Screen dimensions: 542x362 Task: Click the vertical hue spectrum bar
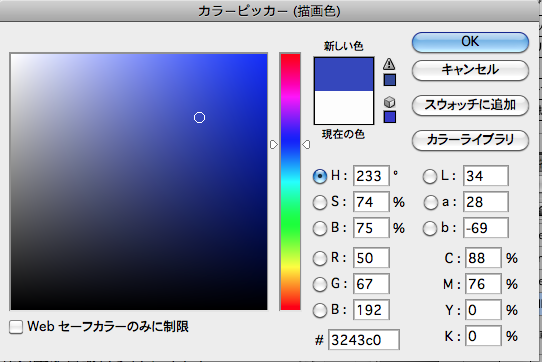point(290,182)
